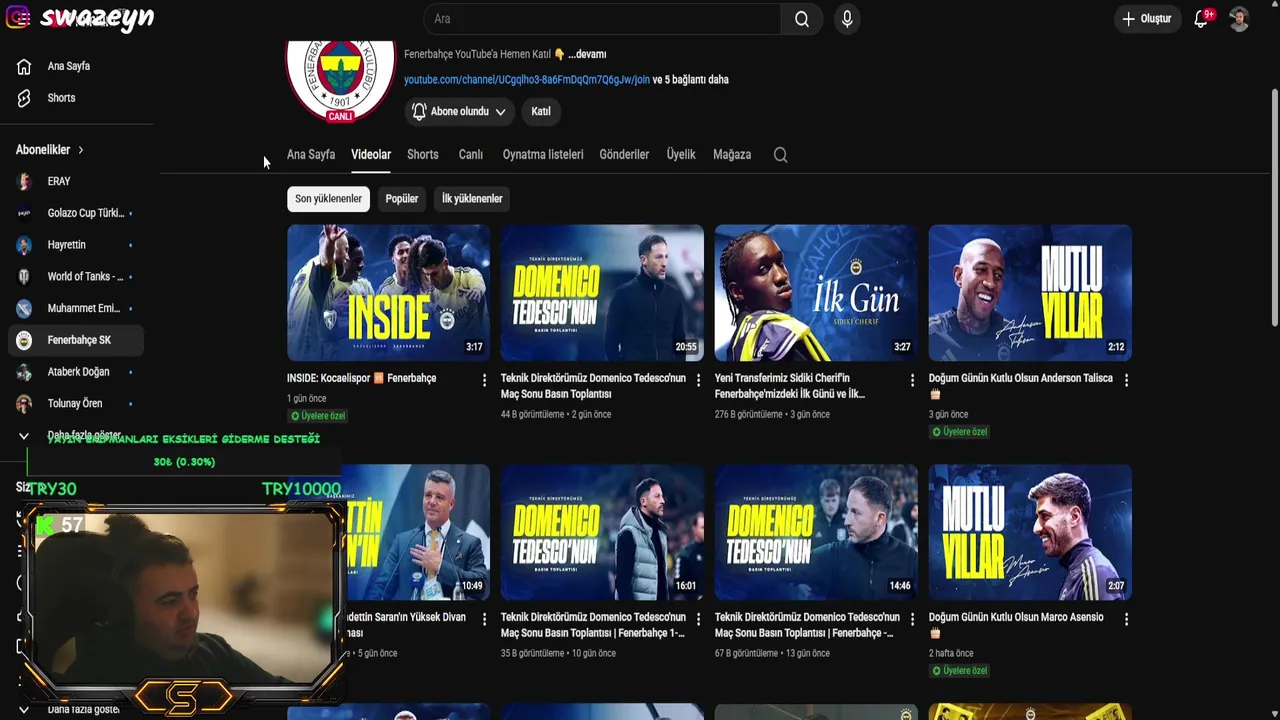Switch to Ana Sayfa channel tab
This screenshot has height=720, width=1280.
coord(311,155)
